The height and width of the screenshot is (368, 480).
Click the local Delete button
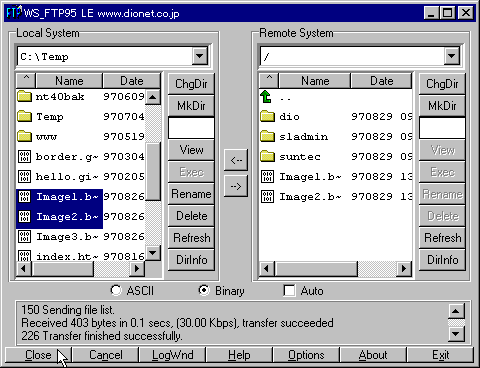(x=191, y=216)
